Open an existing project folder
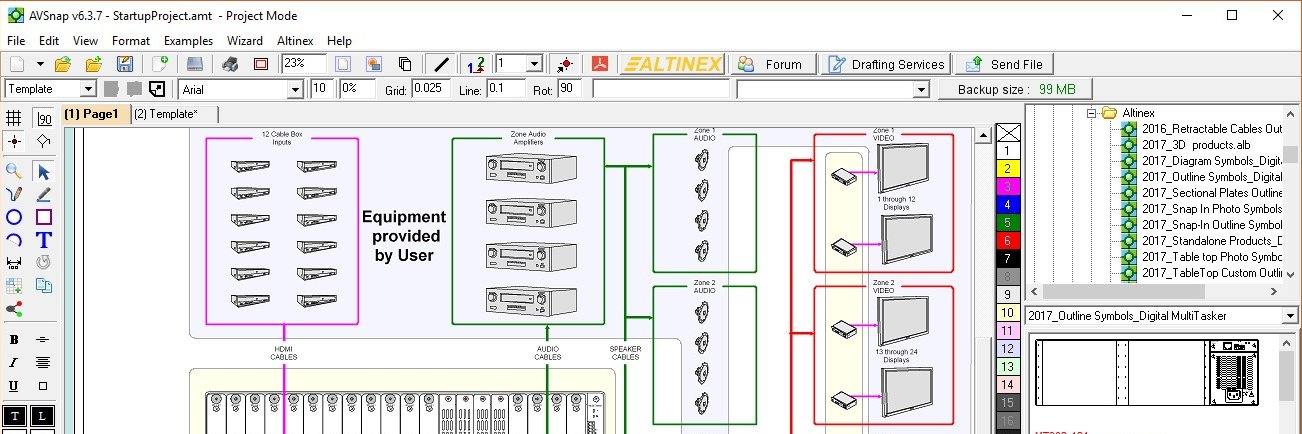Screen dimensions: 1302x434 point(62,64)
